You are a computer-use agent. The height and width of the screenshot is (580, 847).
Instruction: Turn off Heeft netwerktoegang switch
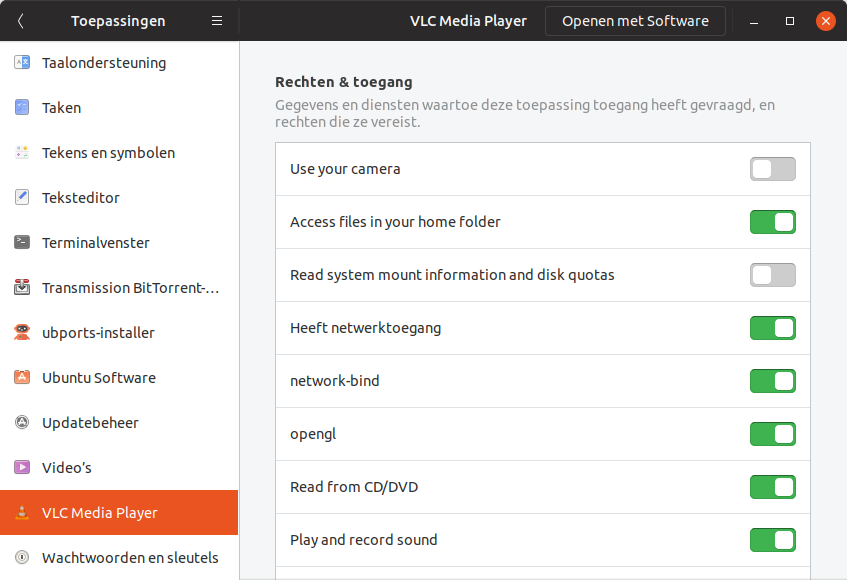tap(772, 328)
